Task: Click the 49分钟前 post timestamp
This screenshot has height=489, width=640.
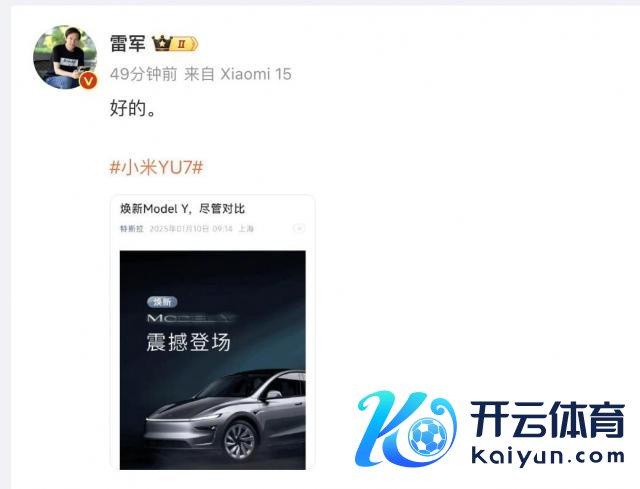Action: (x=144, y=74)
